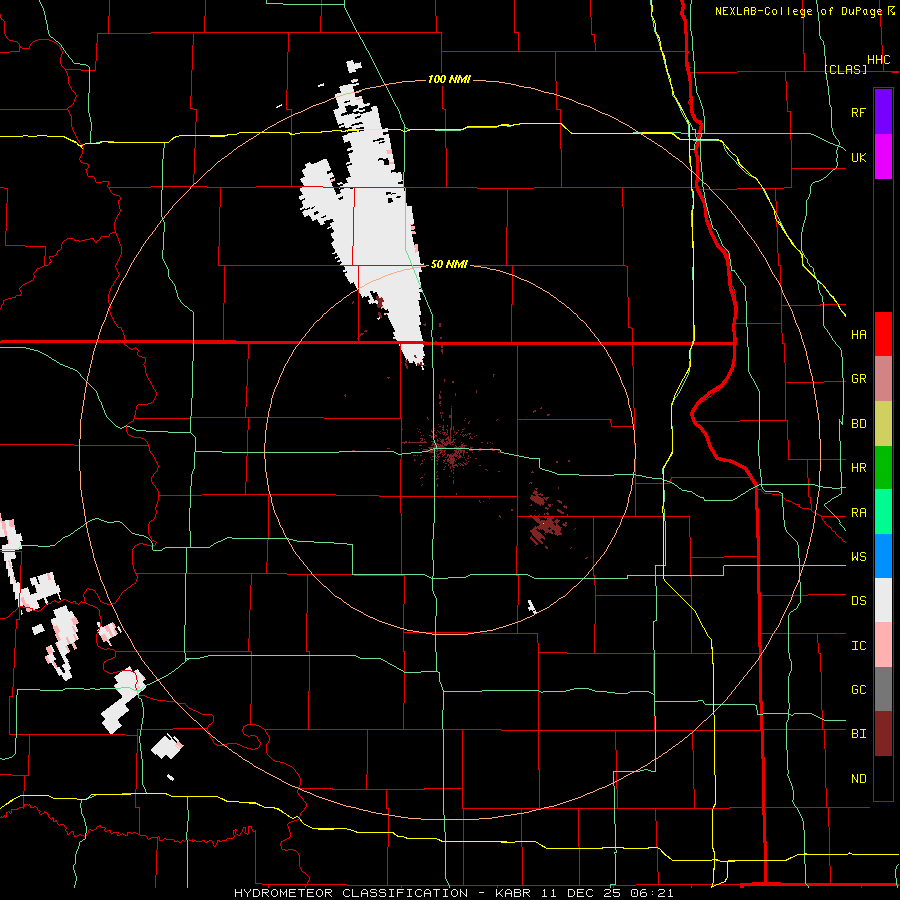Viewport: 900px width, 900px height.
Task: Click the IC pink legend swatch
Action: tap(883, 645)
